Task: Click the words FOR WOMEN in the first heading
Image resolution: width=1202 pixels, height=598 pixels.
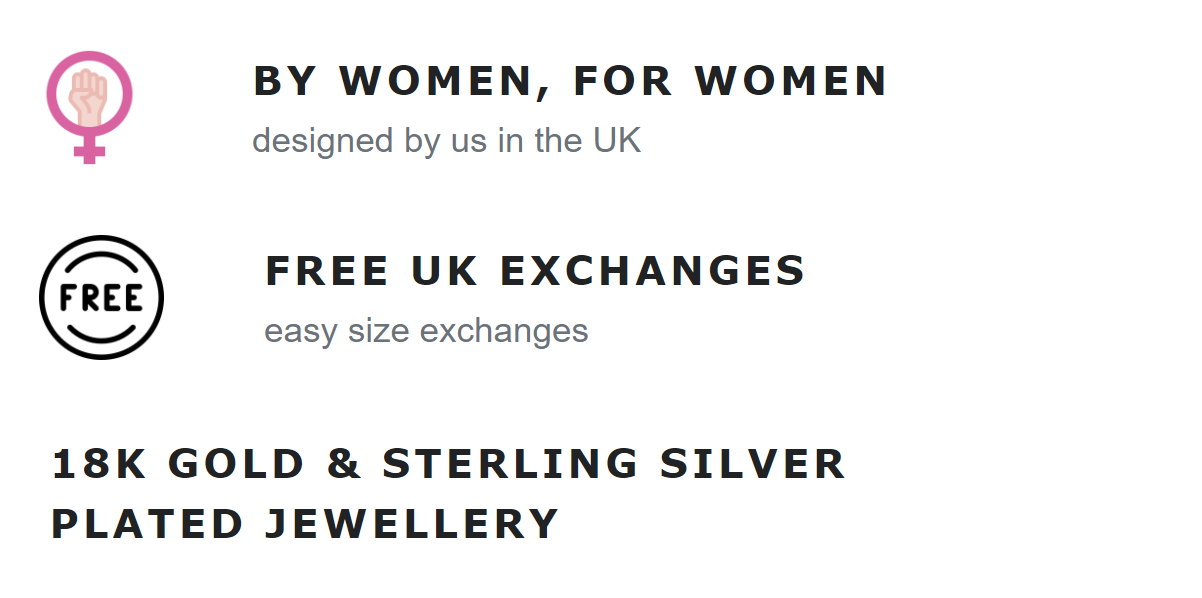Action: point(730,81)
